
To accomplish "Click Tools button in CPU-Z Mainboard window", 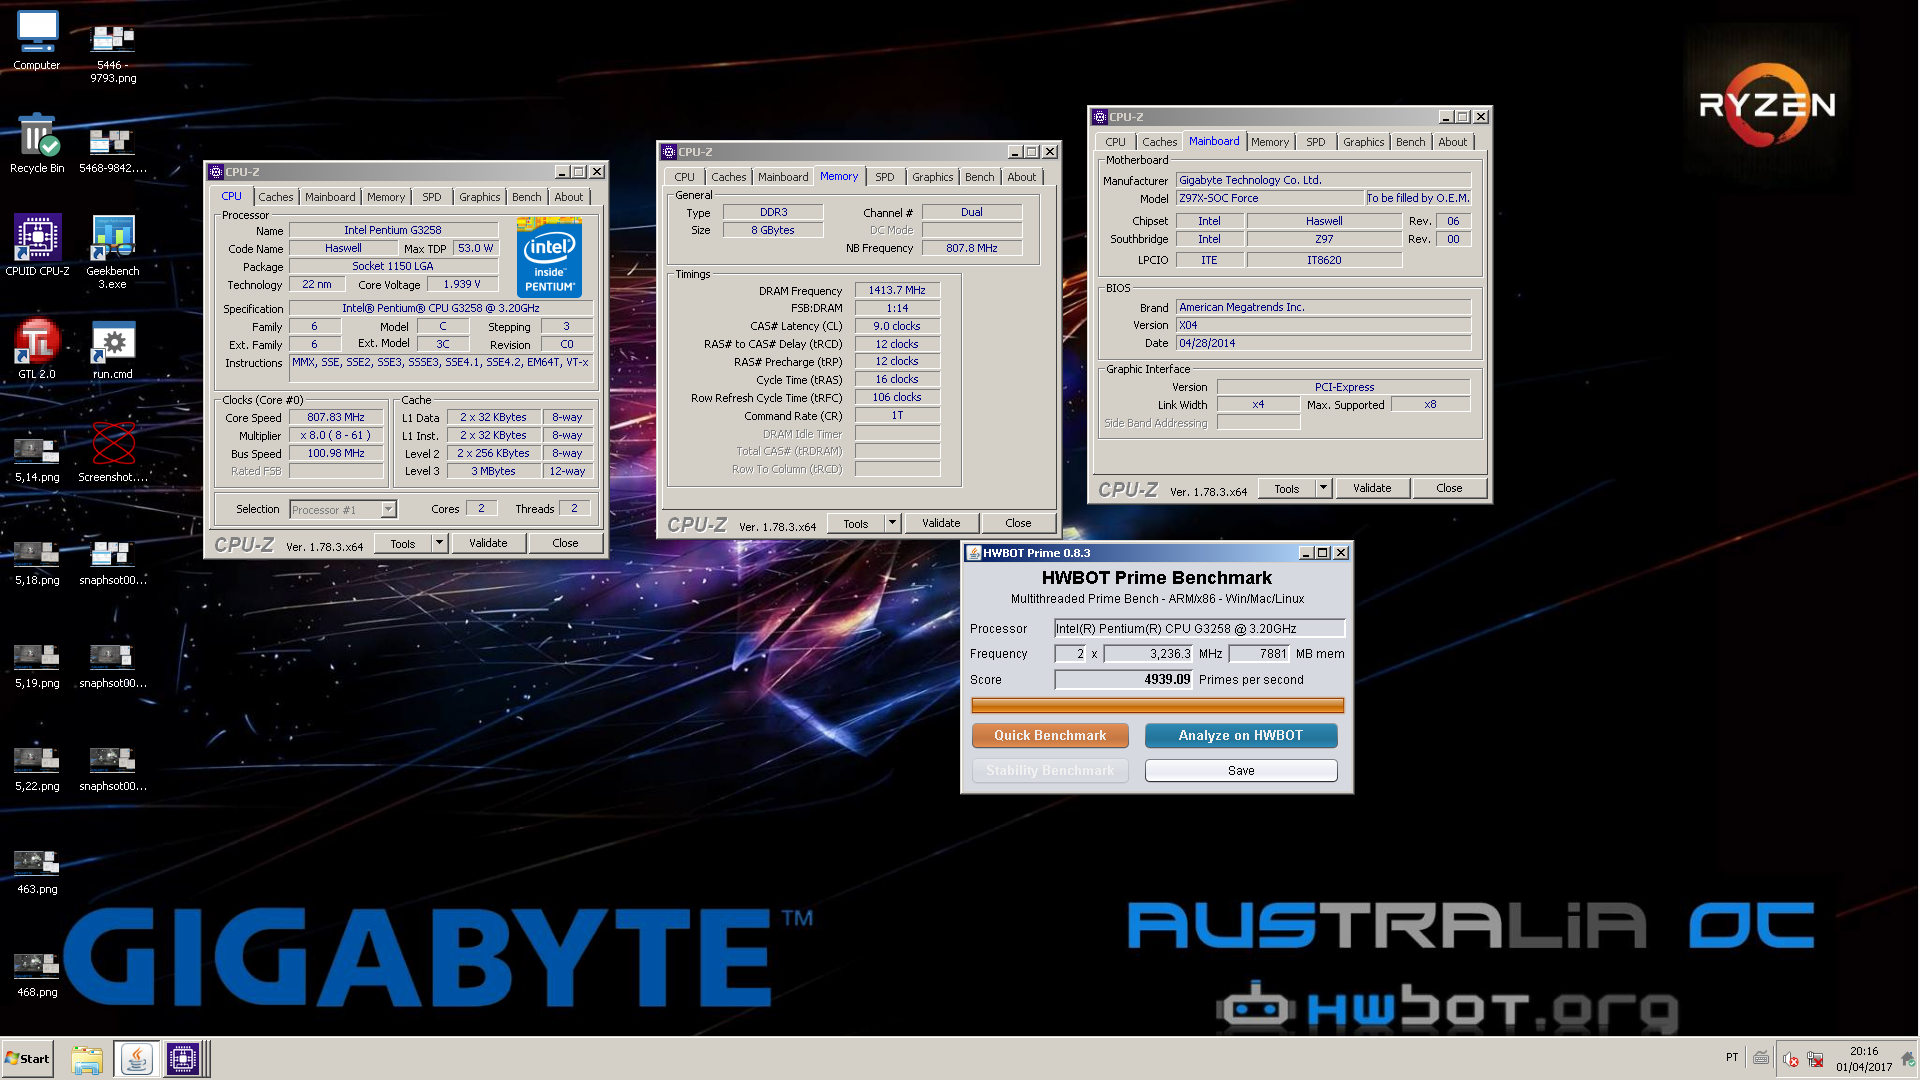I will coord(1287,488).
